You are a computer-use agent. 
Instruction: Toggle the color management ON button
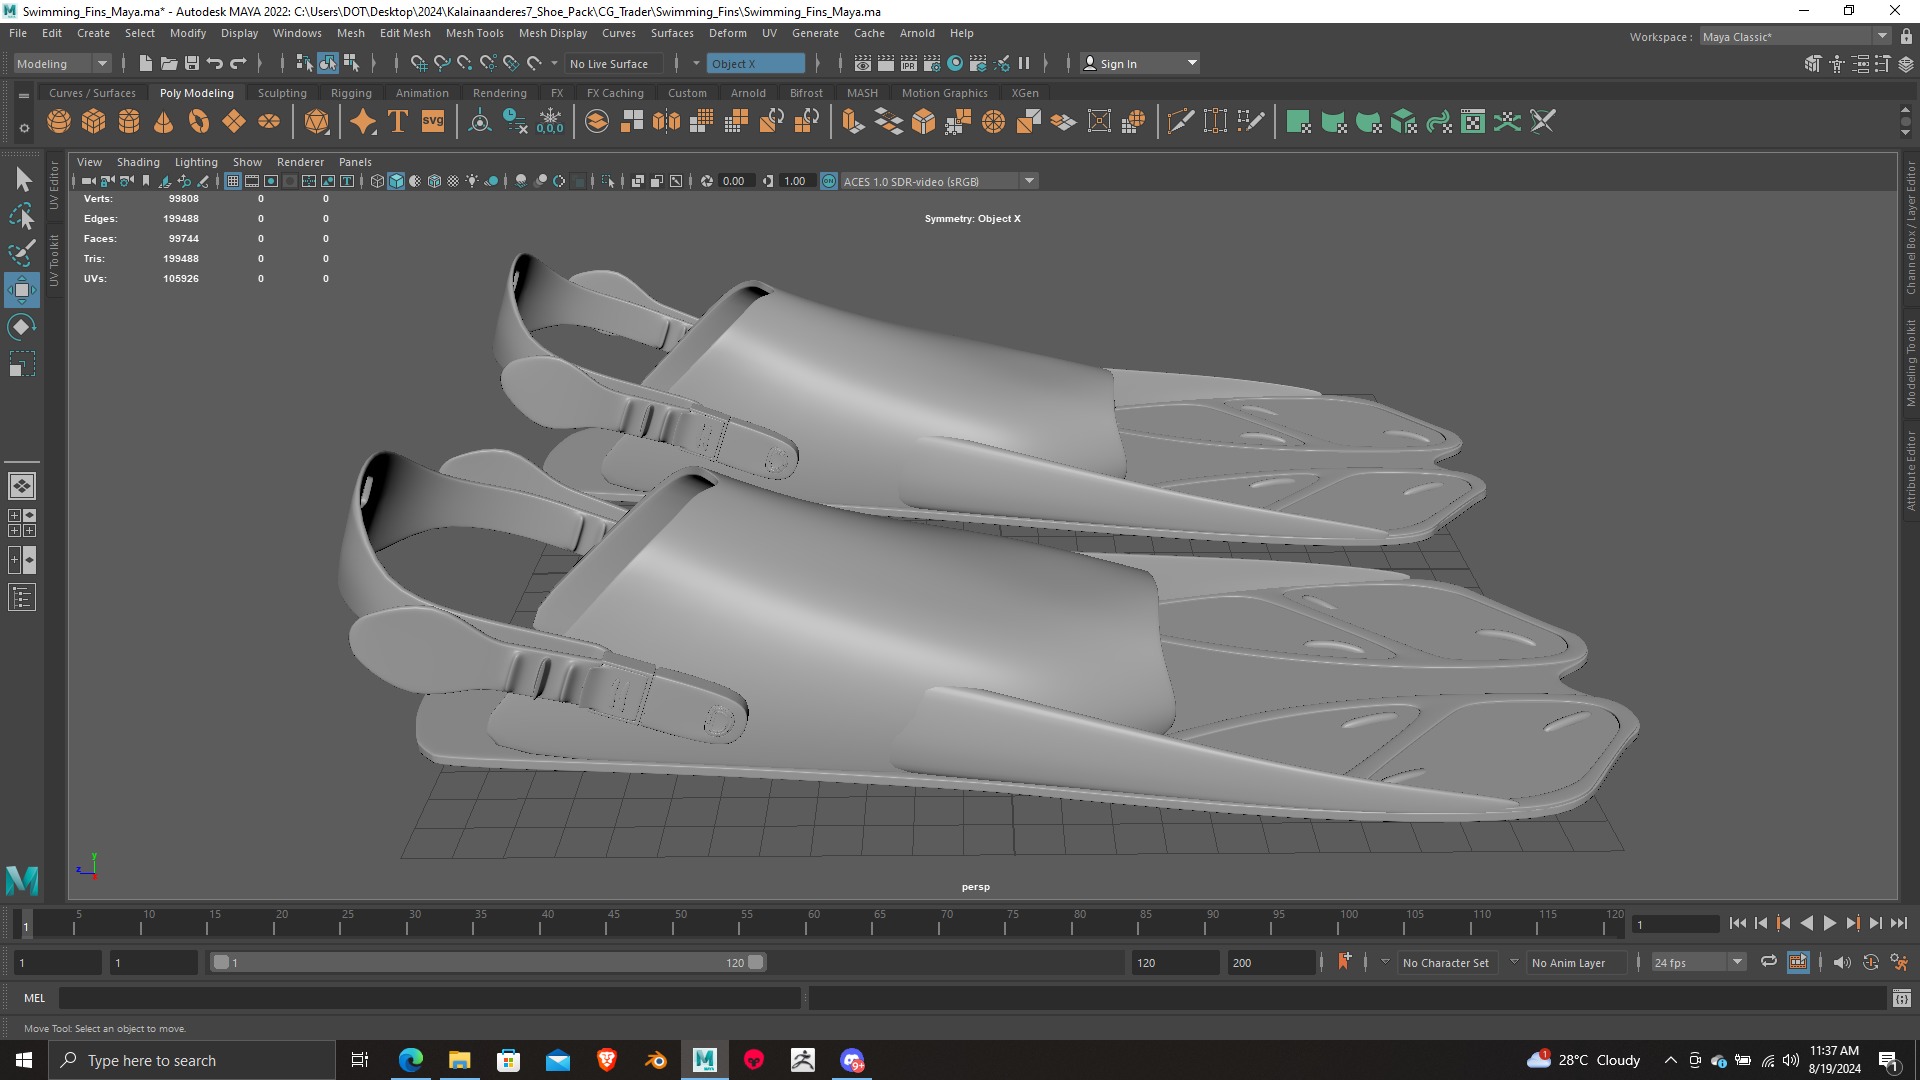(829, 181)
